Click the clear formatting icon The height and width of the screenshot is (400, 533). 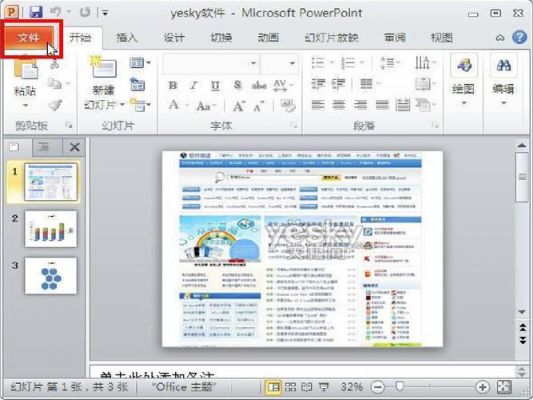tap(288, 106)
